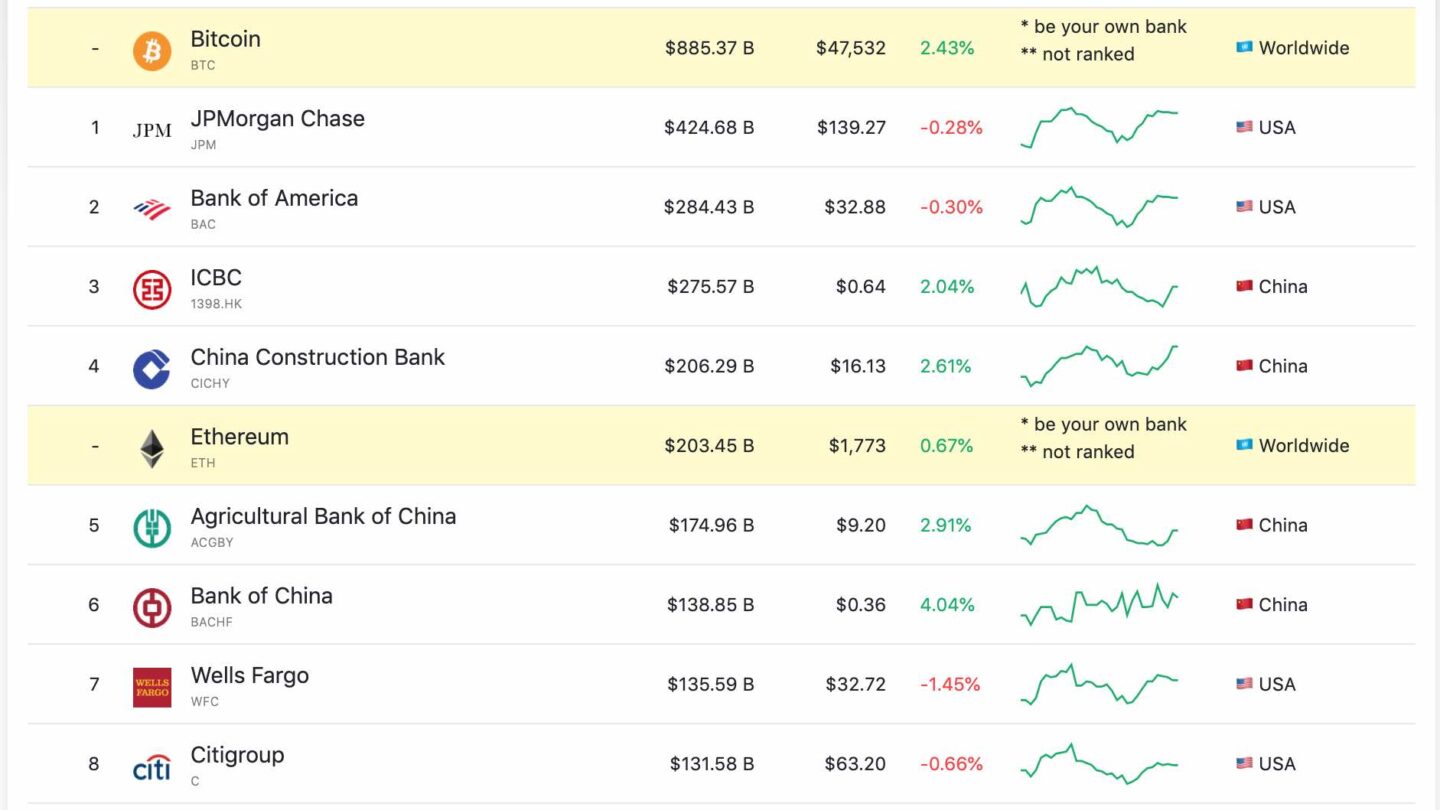Click the Worldwide flag in Bitcoin row

pos(1244,47)
